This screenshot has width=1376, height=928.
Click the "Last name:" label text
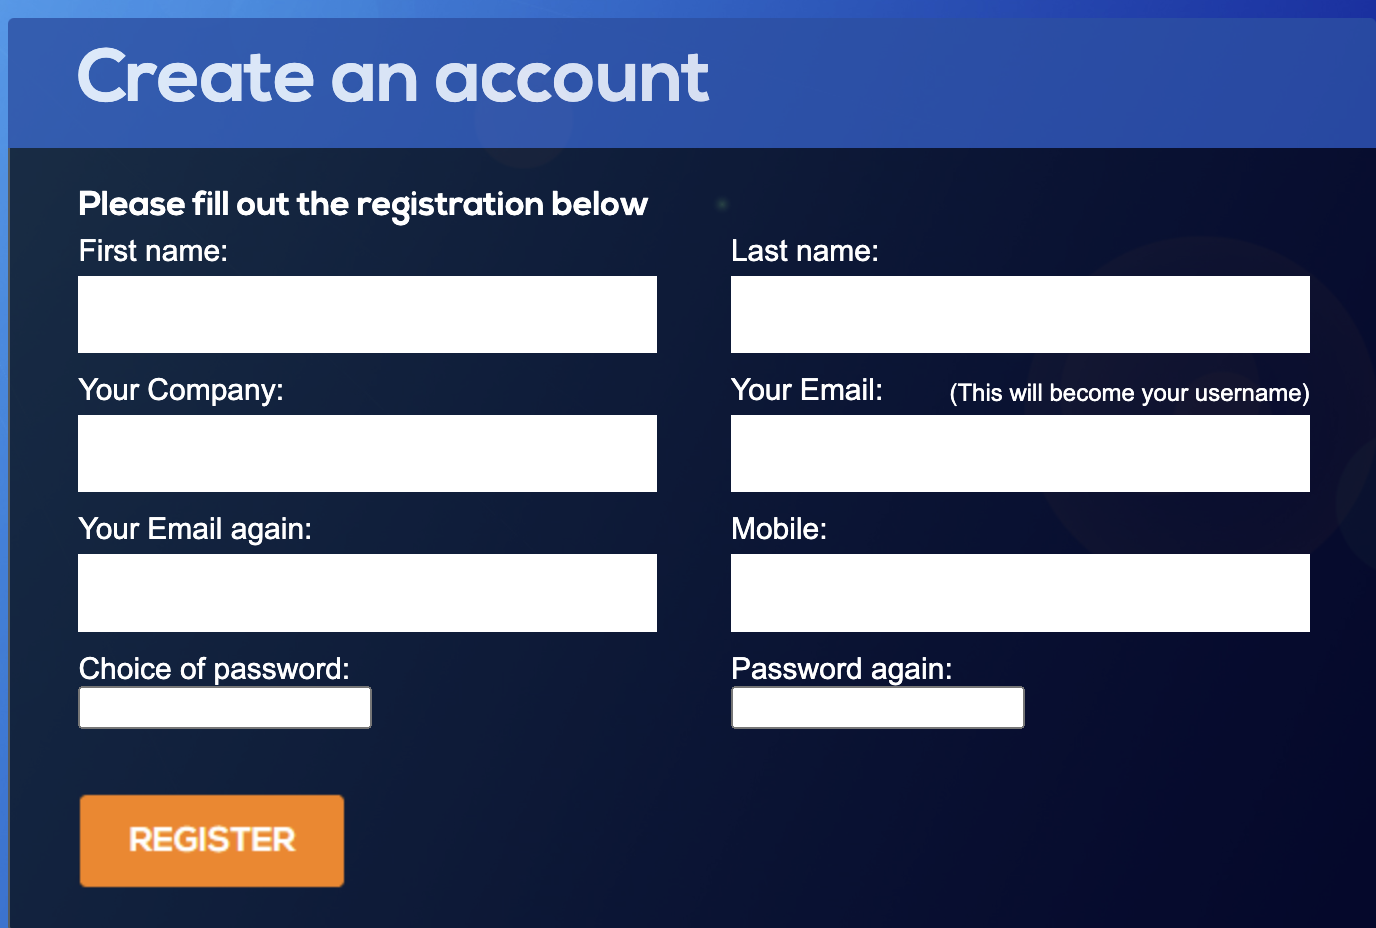(804, 251)
